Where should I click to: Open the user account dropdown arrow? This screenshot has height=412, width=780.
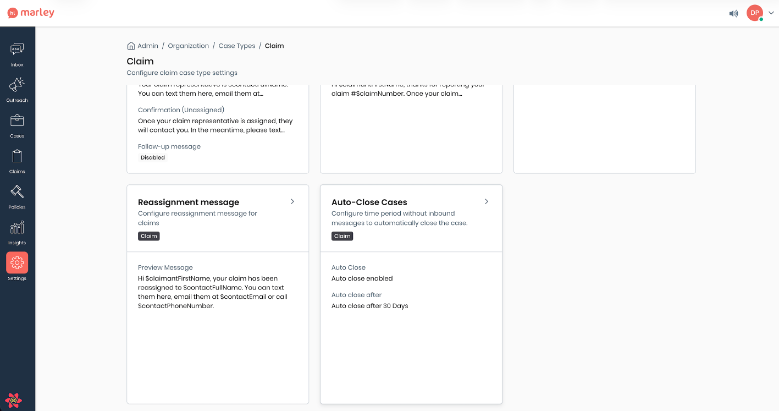[x=770, y=14]
